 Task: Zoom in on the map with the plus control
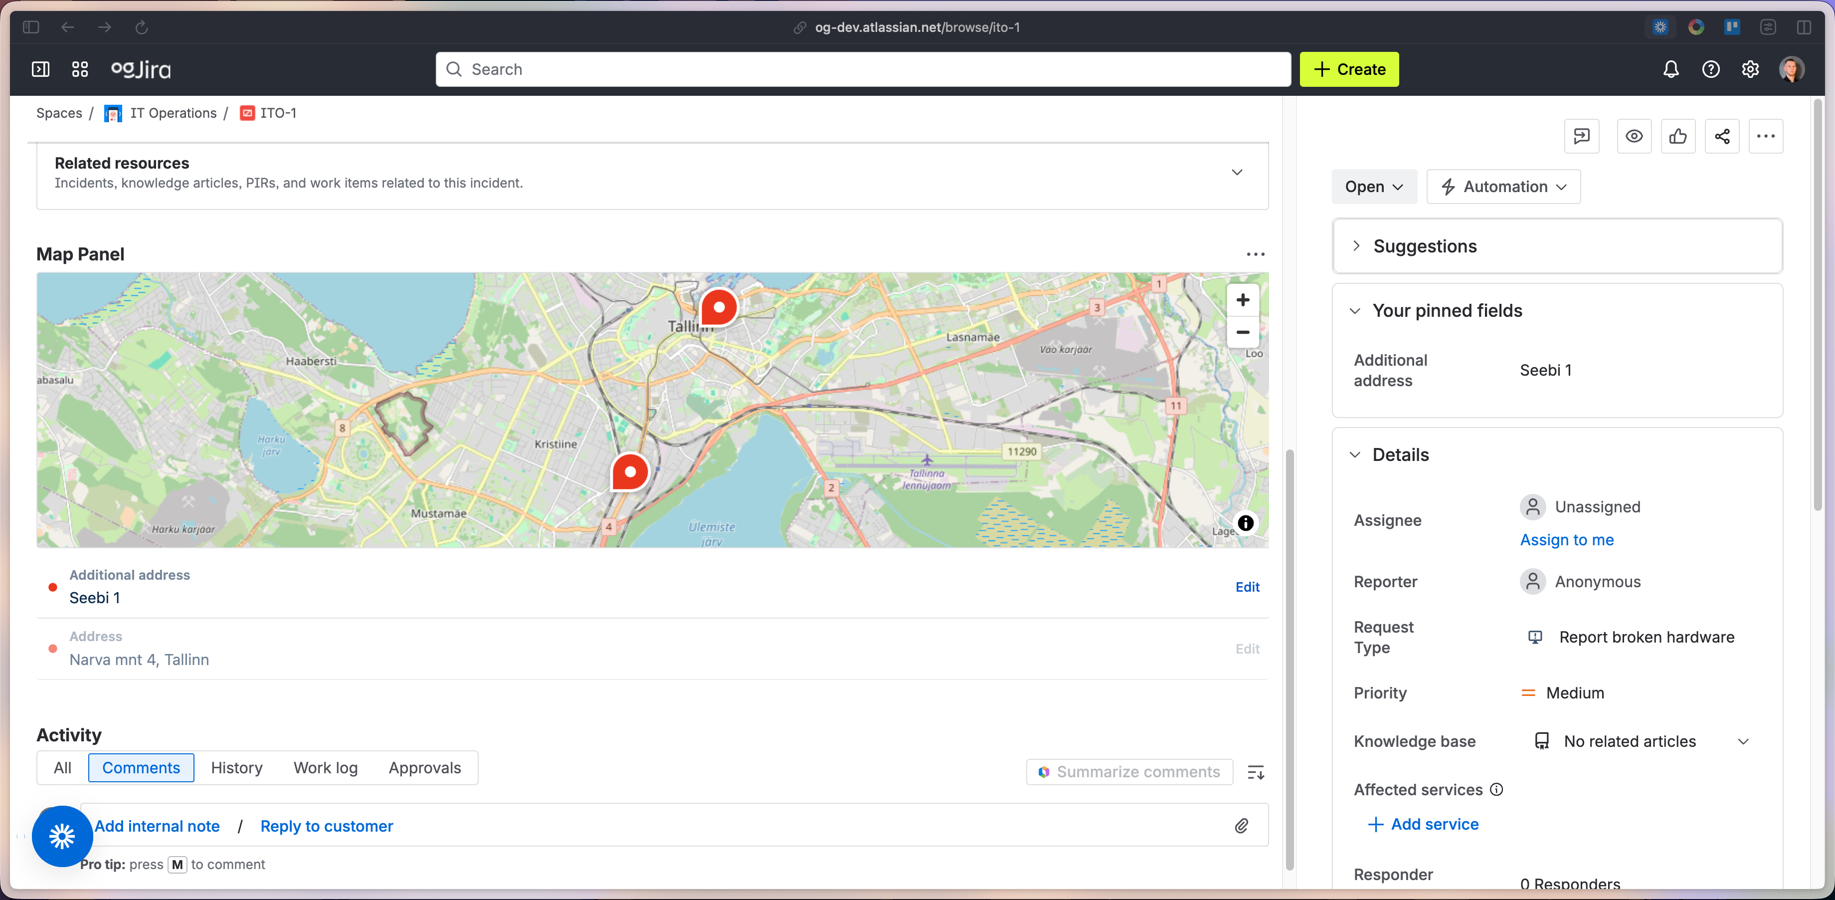pyautogui.click(x=1242, y=299)
